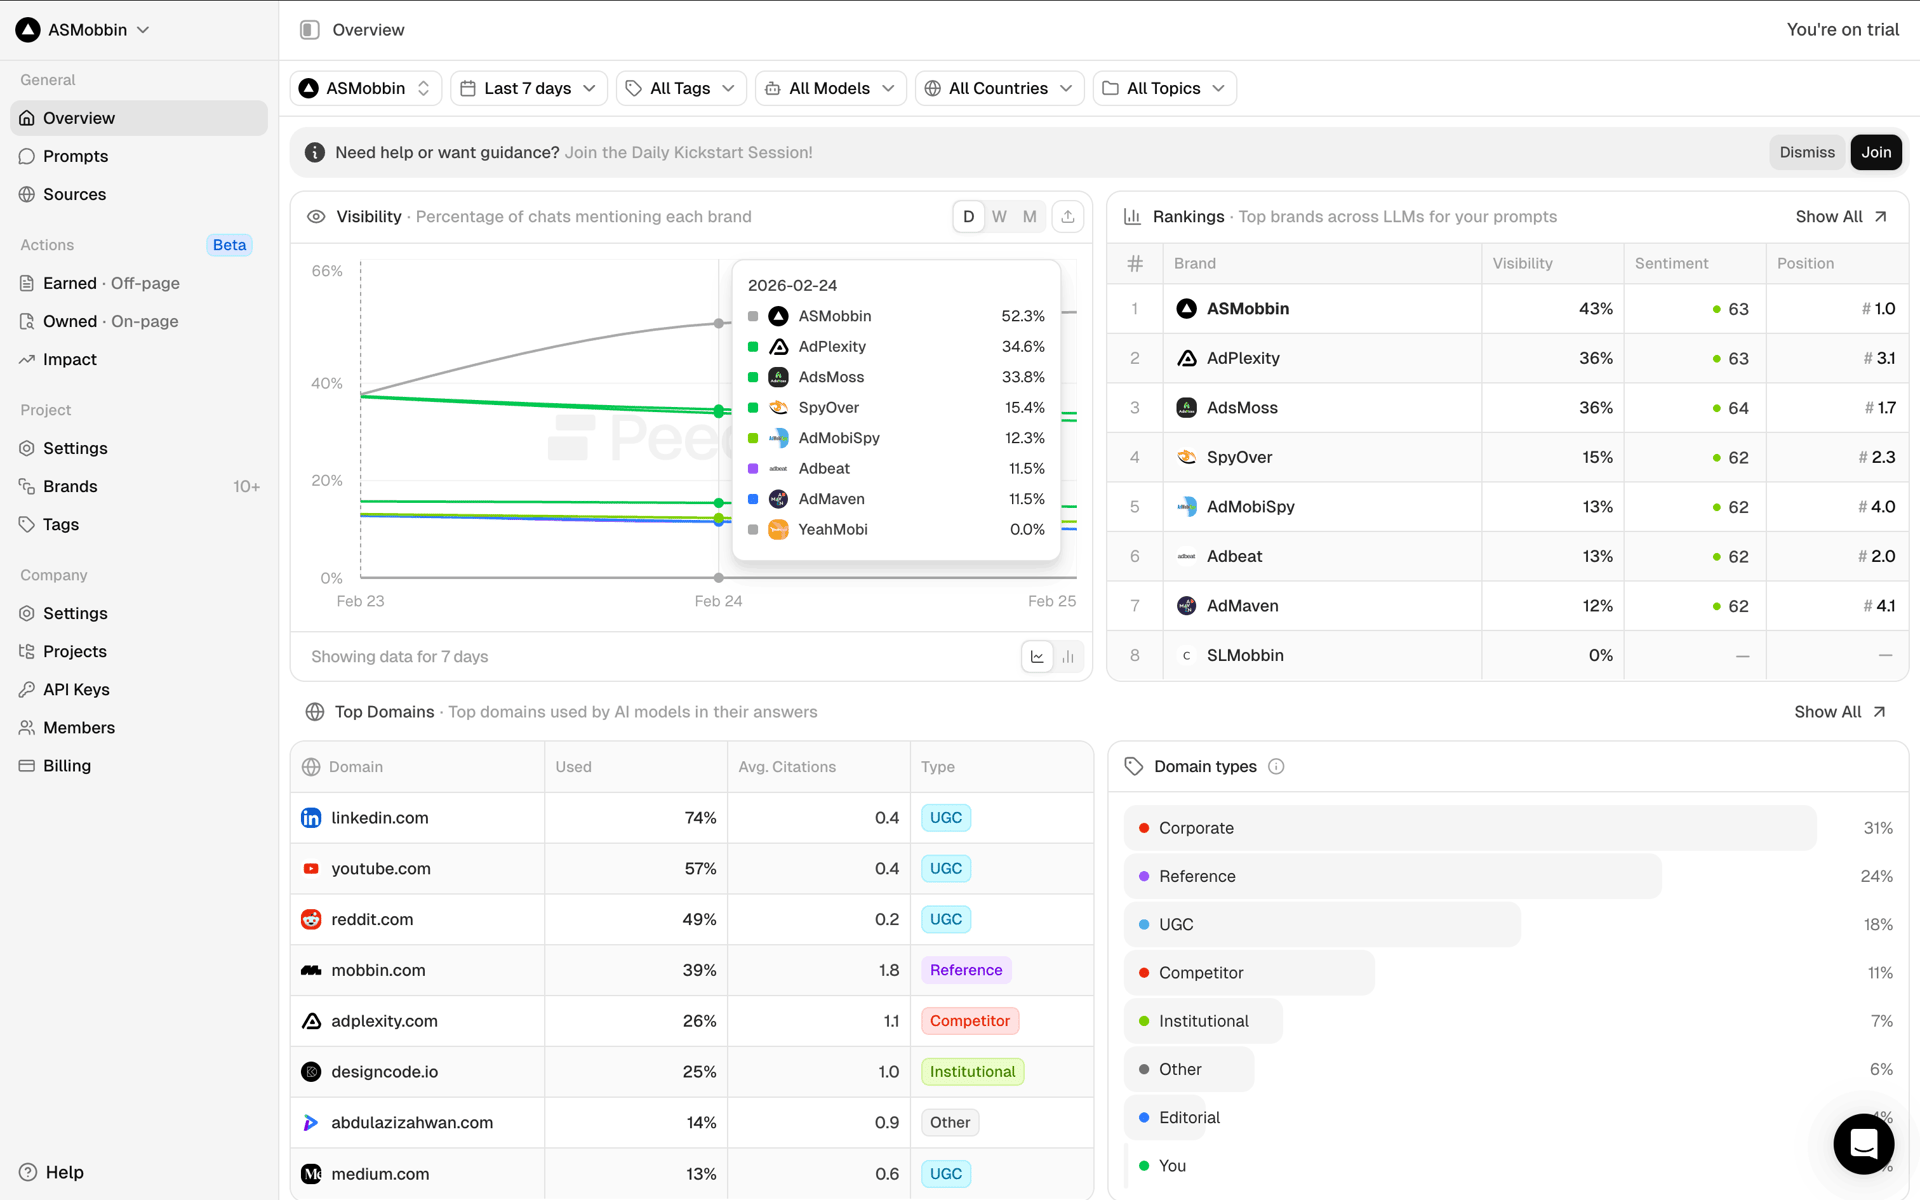
Task: Open Earned Off-page actions
Action: (x=139, y=283)
